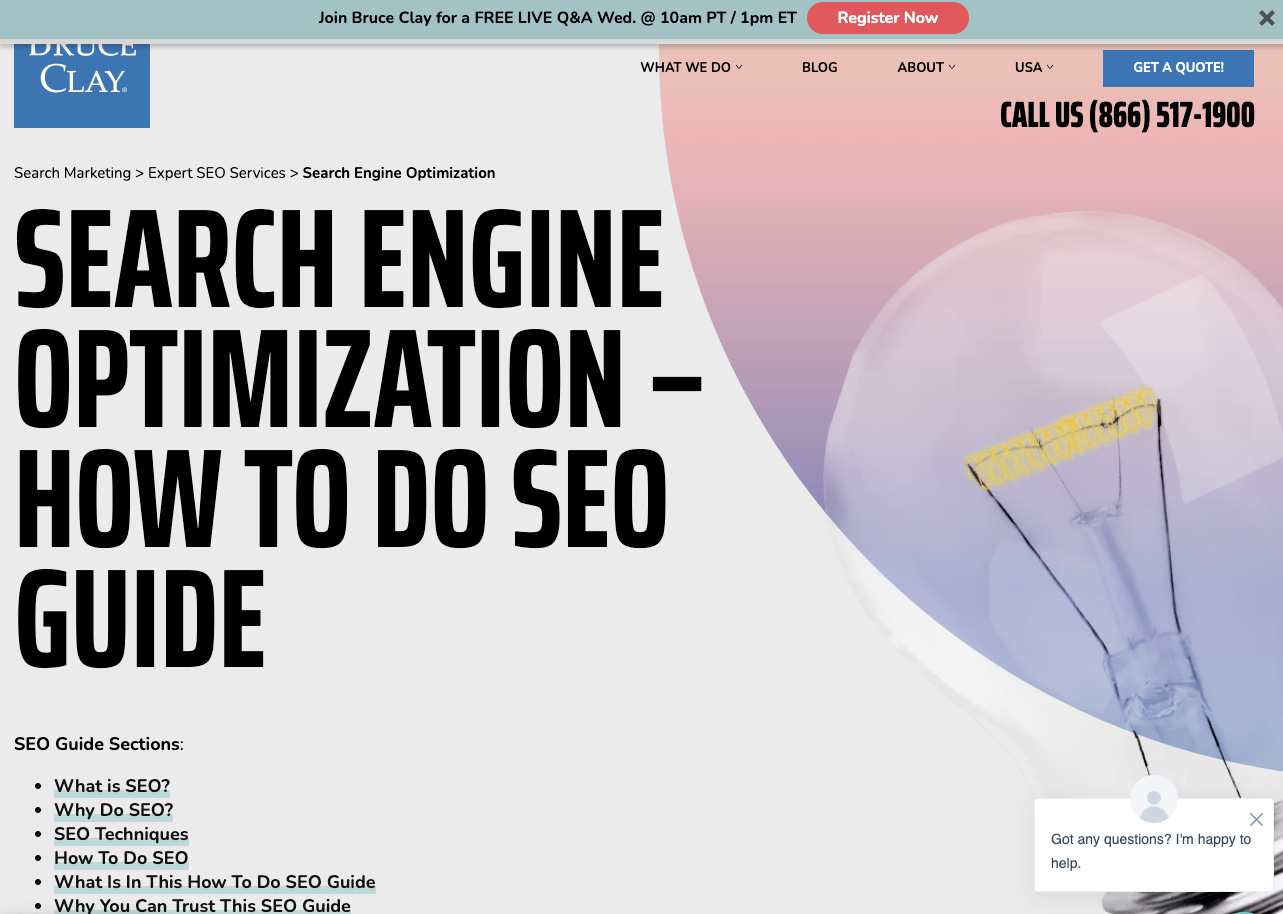Open the chat agent avatar

coord(1154,800)
